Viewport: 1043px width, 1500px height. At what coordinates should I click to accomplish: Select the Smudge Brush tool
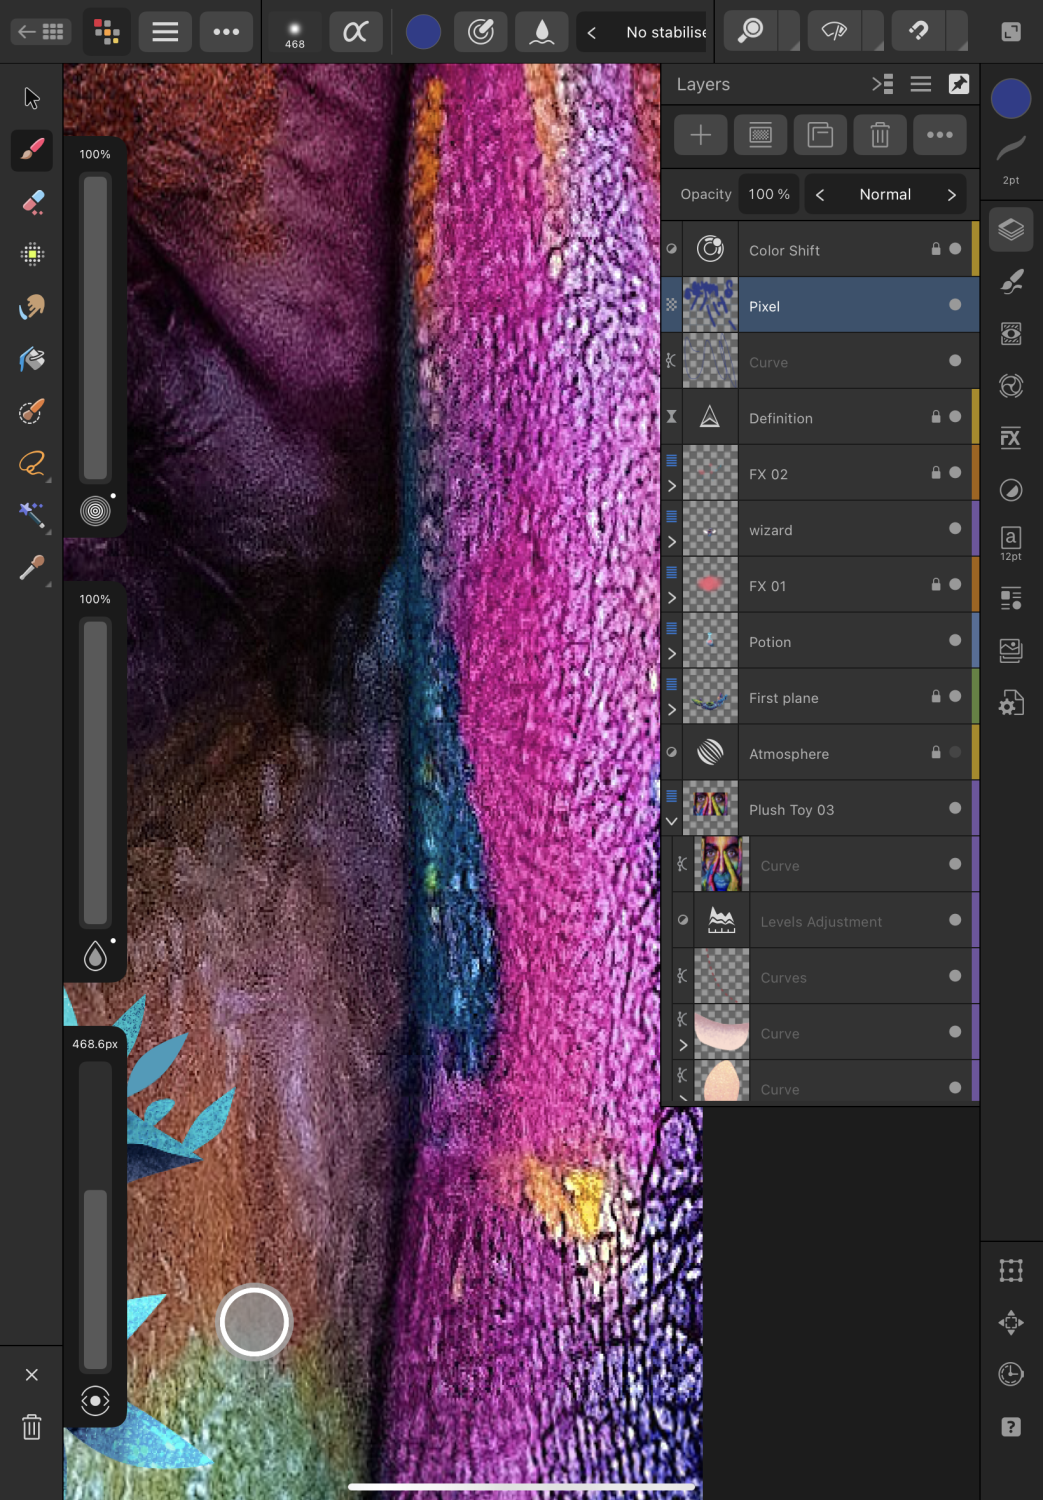32,306
